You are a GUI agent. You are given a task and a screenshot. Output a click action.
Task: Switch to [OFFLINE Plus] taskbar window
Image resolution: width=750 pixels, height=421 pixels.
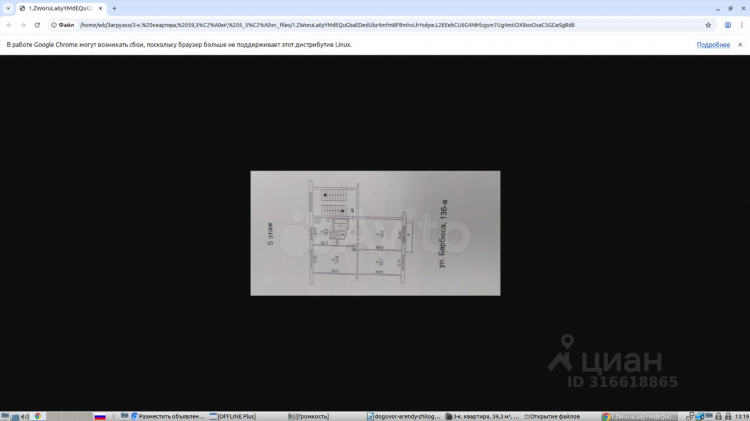[x=233, y=417]
